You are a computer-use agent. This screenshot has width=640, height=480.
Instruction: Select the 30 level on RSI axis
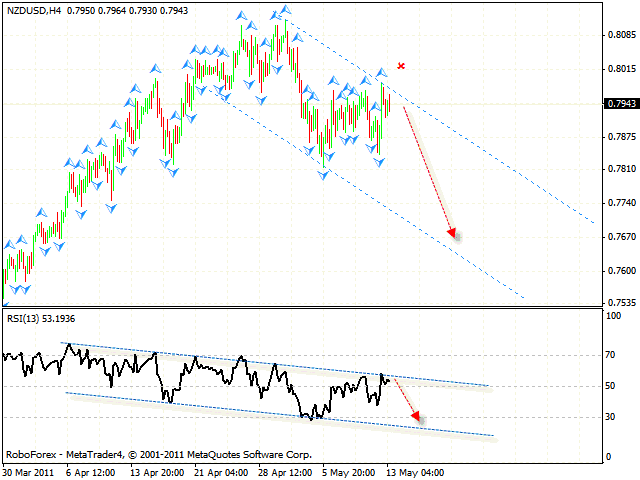coord(612,416)
